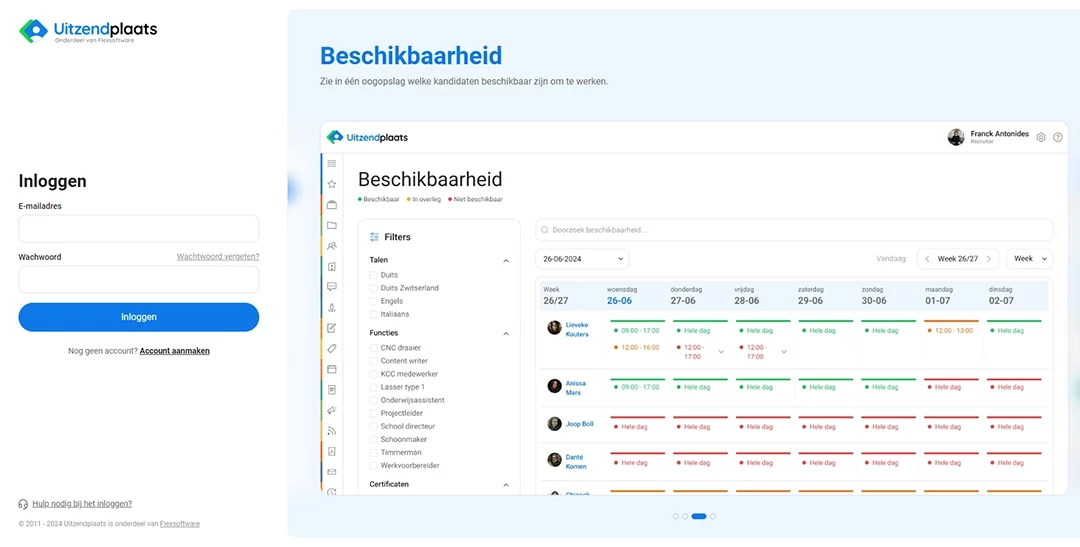Open the Account aanmaken link
Screen dimensions: 1080x547
175,351
